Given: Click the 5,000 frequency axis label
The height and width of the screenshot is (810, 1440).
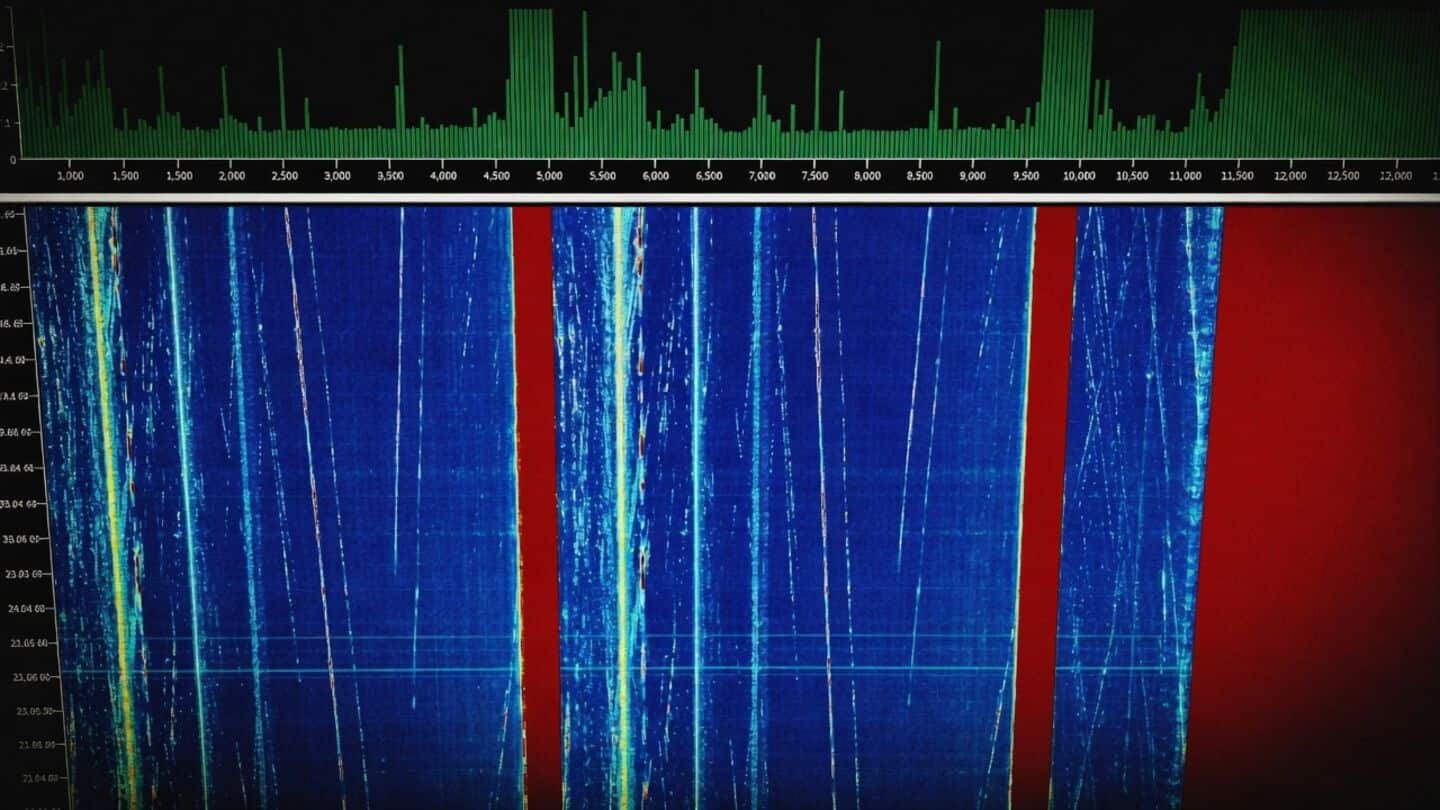Looking at the screenshot, I should point(549,176).
